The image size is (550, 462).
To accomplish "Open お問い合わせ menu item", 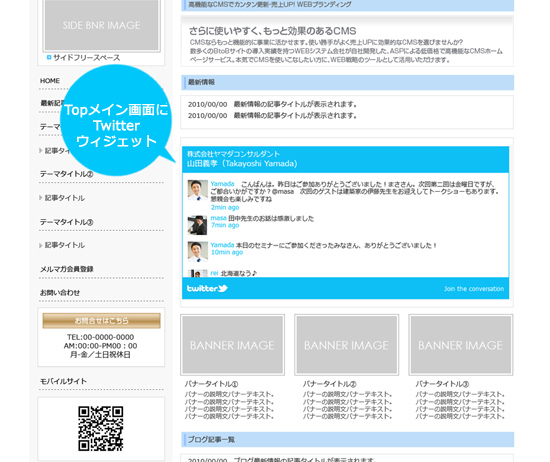I will click(x=60, y=293).
